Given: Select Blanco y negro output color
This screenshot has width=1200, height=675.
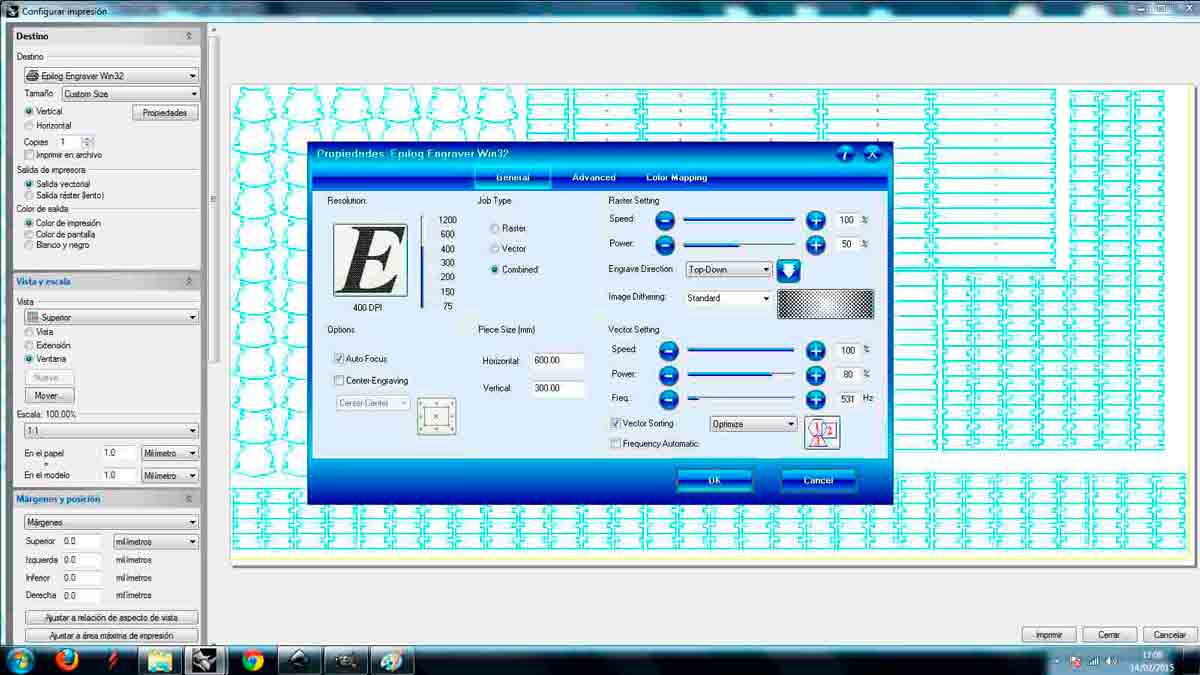Looking at the screenshot, I should click(29, 245).
